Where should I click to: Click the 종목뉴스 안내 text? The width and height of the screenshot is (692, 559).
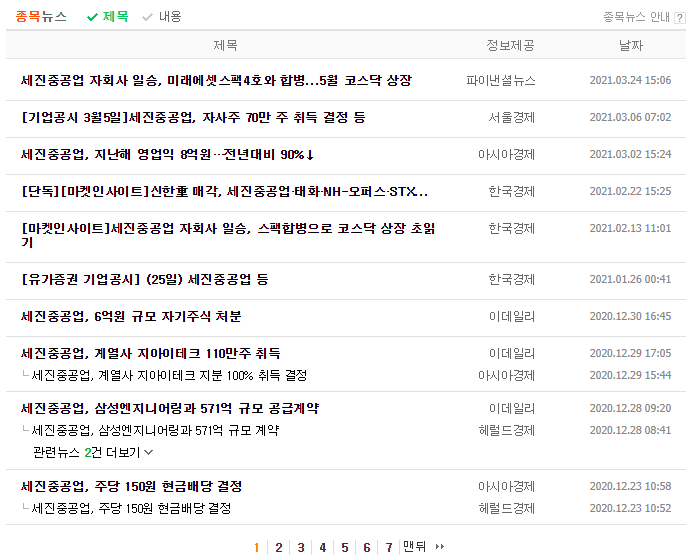click(636, 17)
